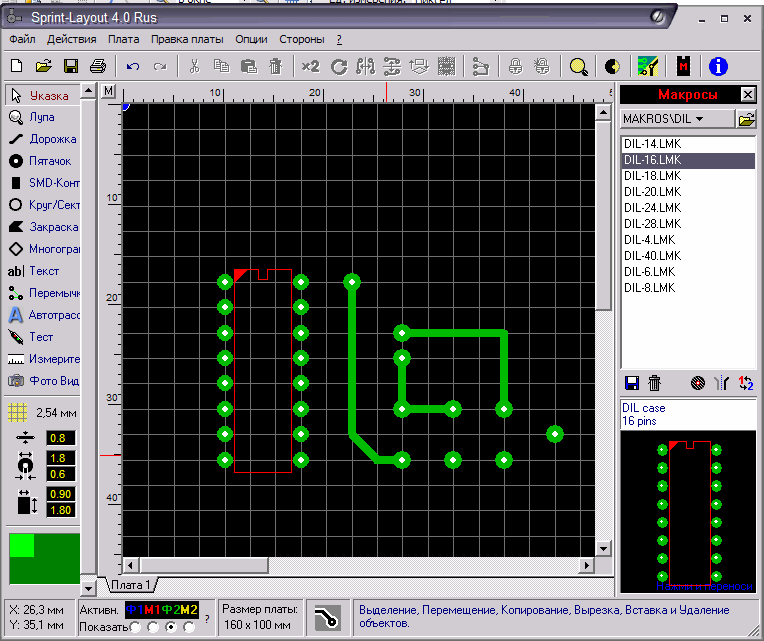Image resolution: width=764 pixels, height=641 pixels.
Task: Select the first Показать layer radio button
Action: point(135,627)
